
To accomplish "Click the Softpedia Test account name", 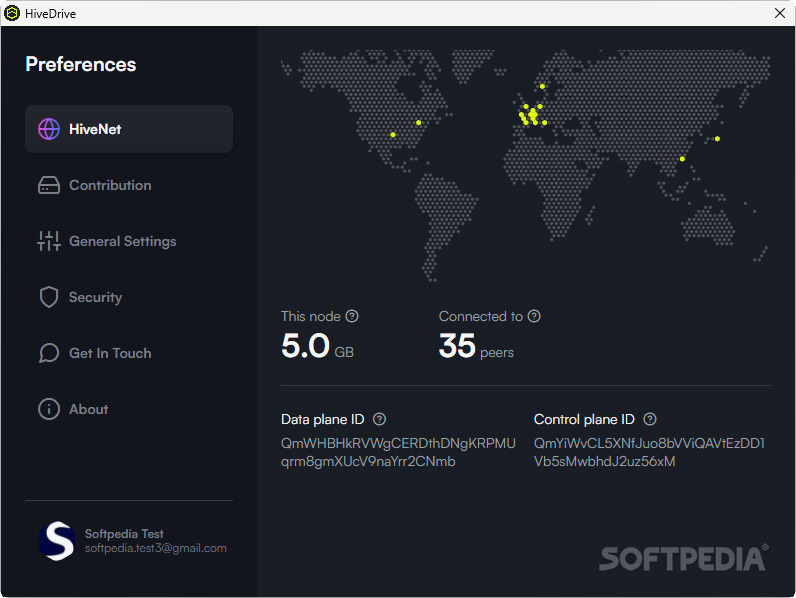I will click(x=124, y=534).
